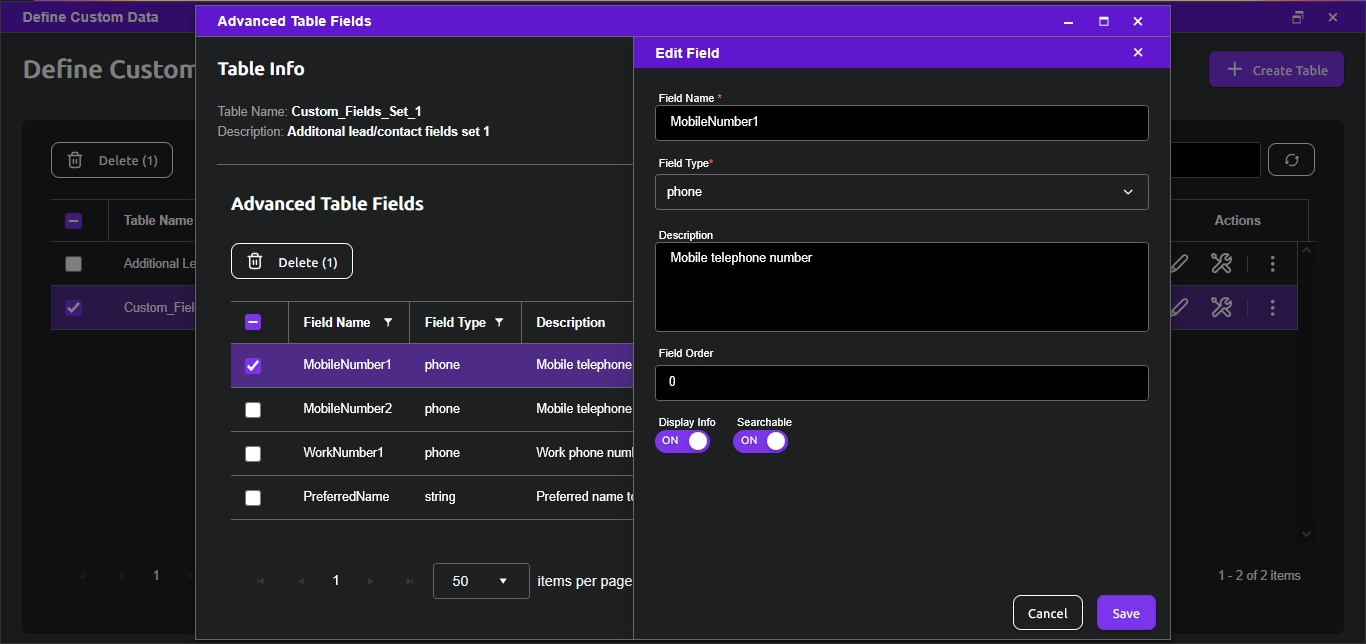
Task: Select the PreferredName field name cell
Action: 346,497
